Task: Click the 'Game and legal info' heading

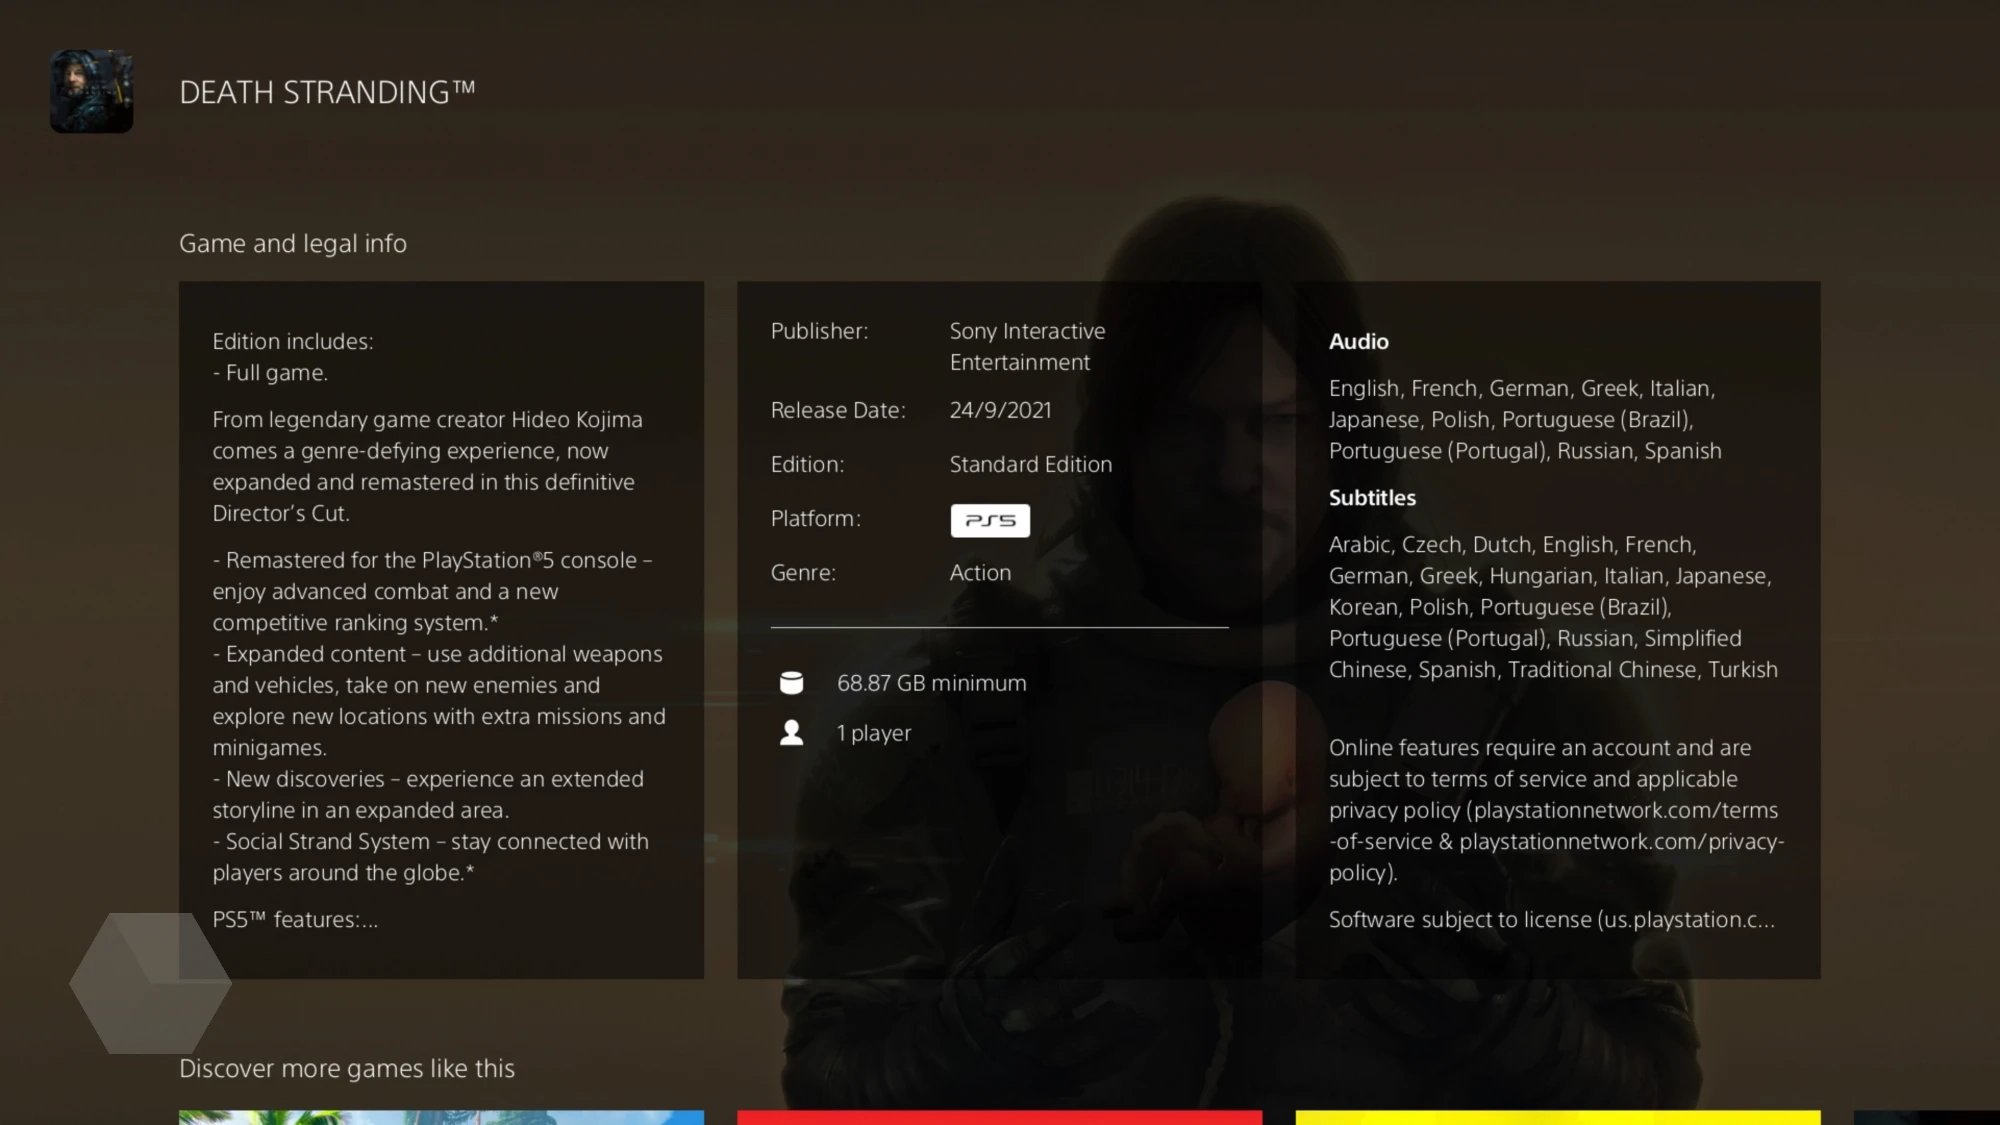Action: click(x=293, y=243)
